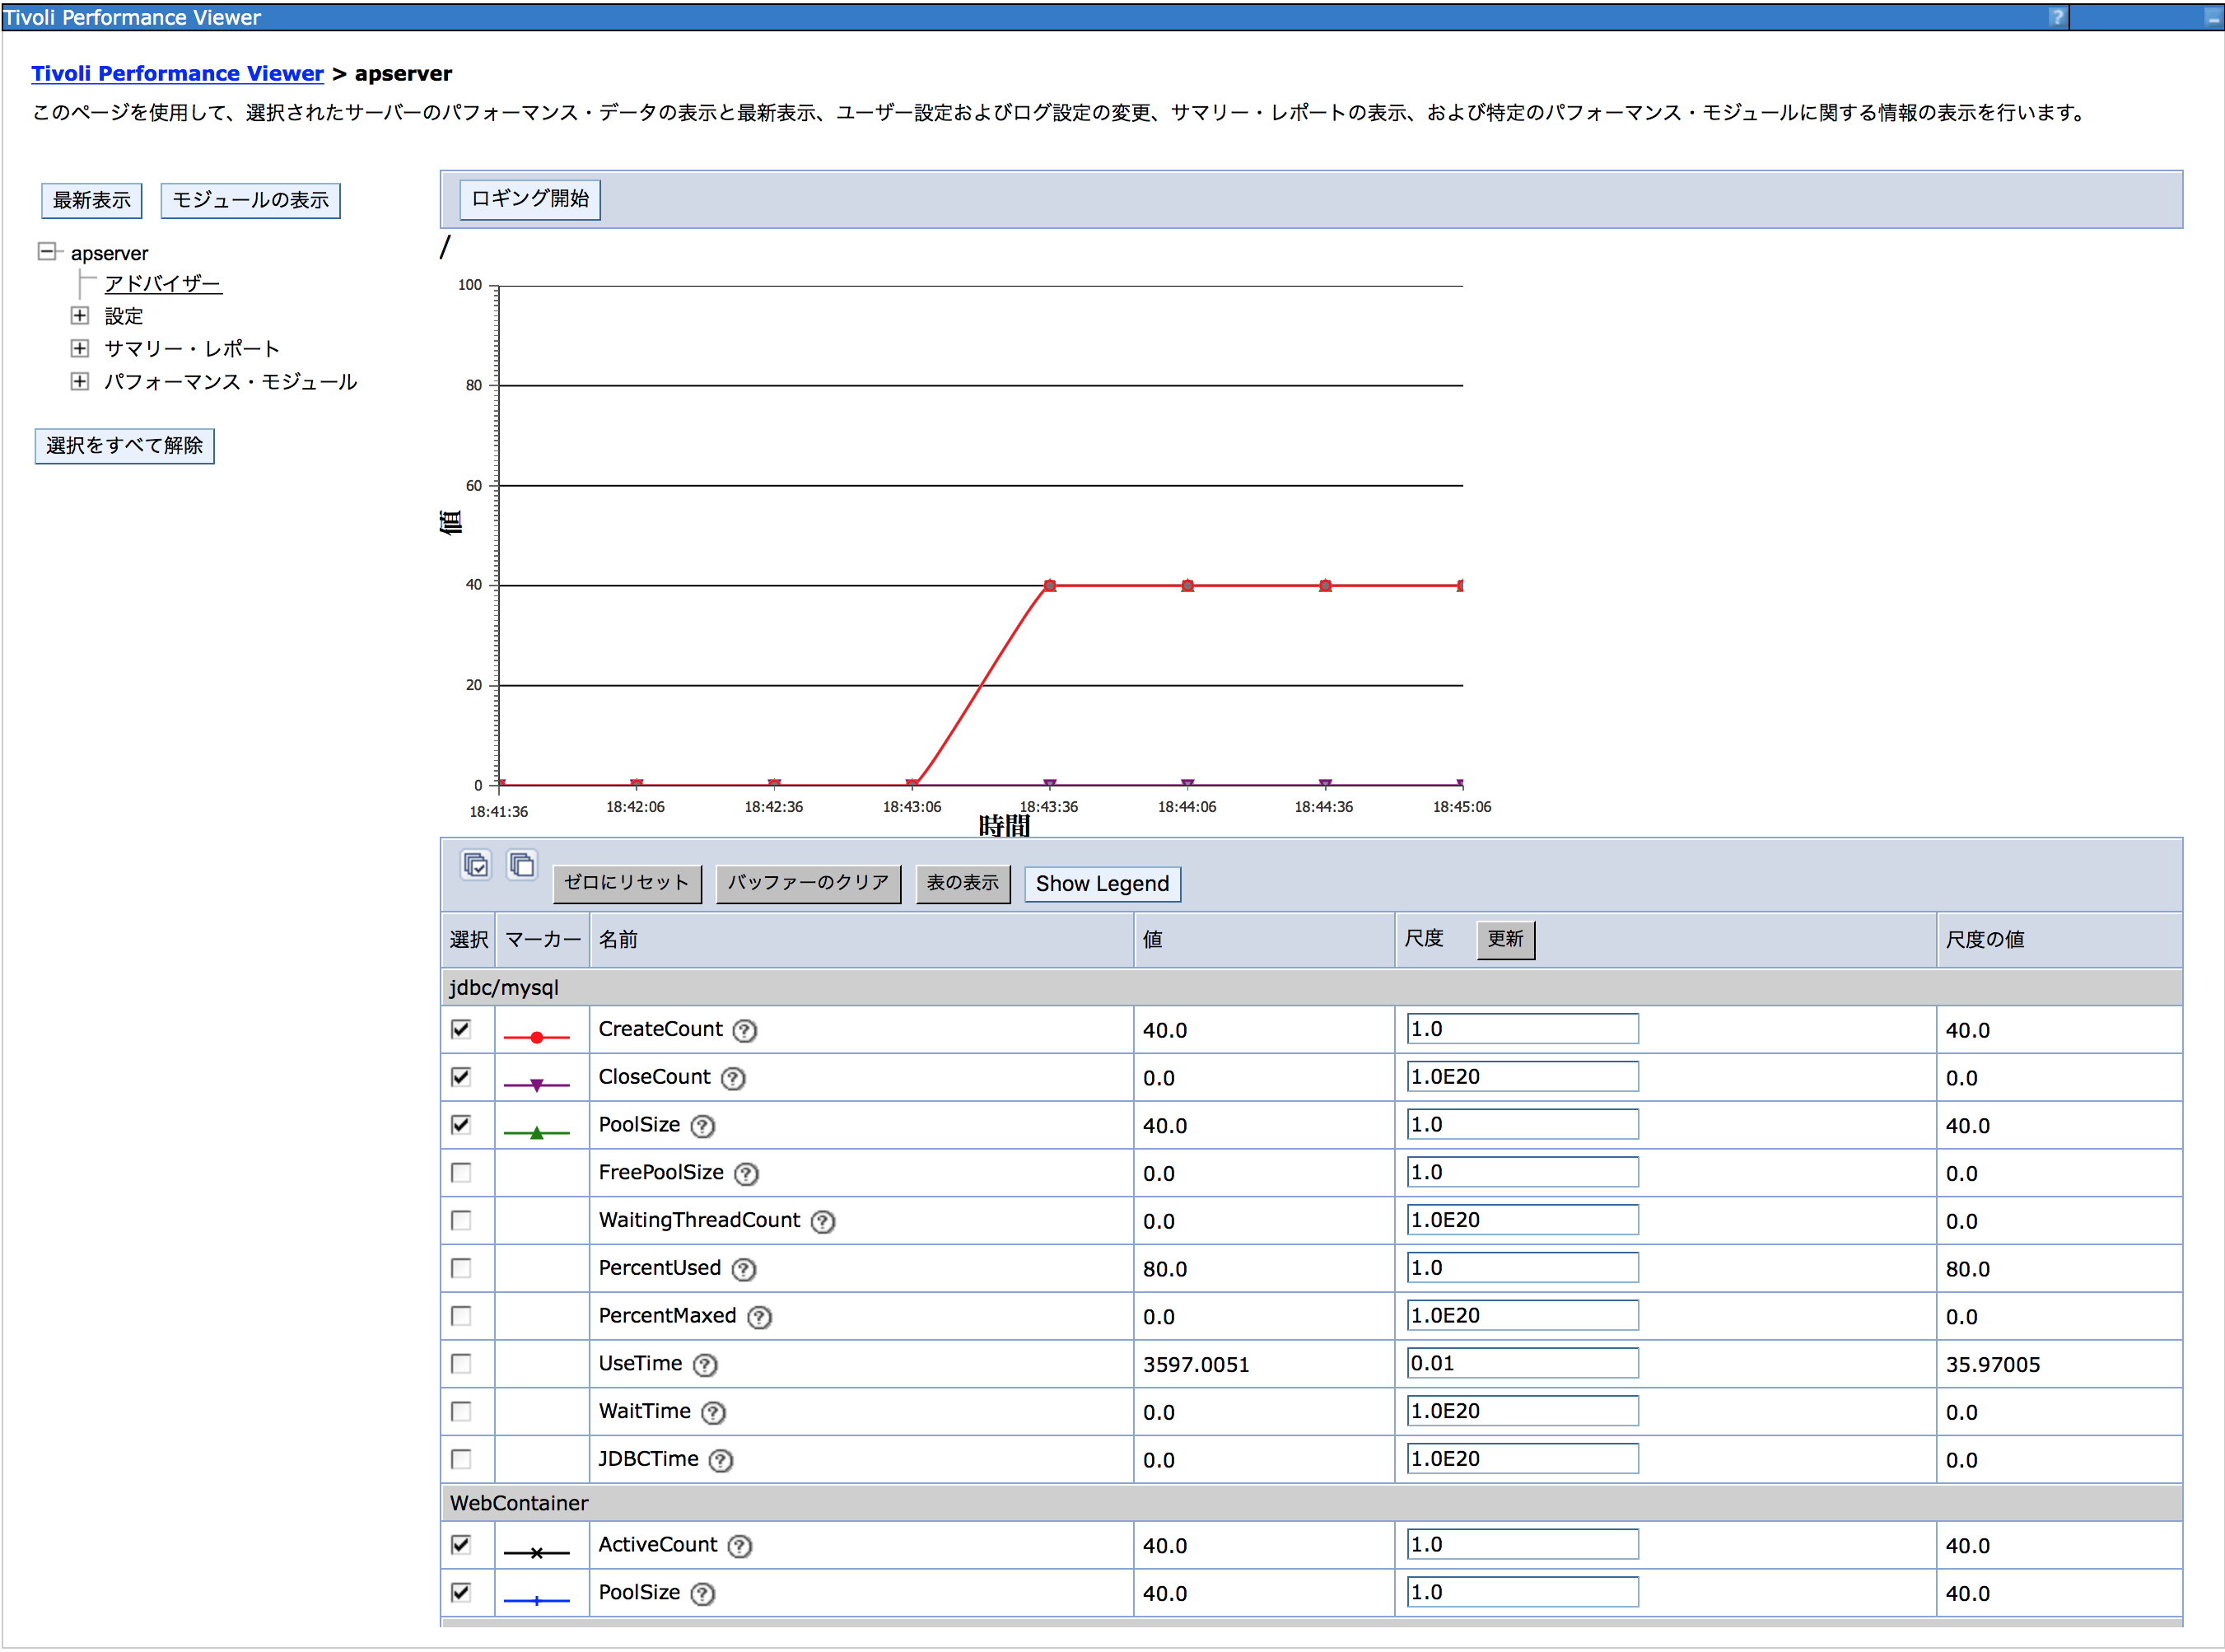Check the UseTime checkbox
The height and width of the screenshot is (1652, 2225).
pos(461,1363)
